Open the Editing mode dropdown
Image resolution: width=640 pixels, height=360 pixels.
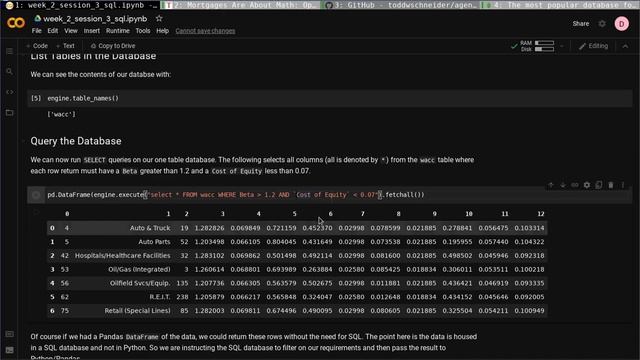click(x=593, y=46)
